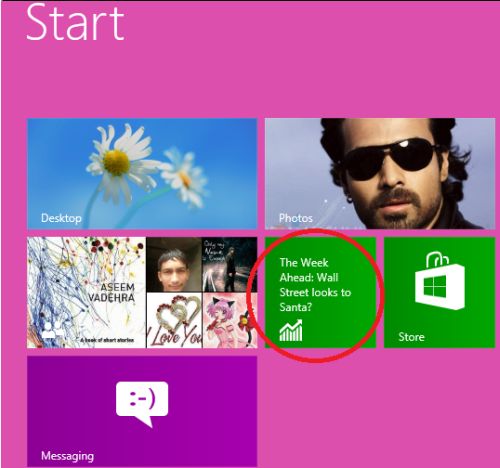Open the Photos tile
Image resolution: width=500 pixels, height=468 pixels.
(x=380, y=174)
